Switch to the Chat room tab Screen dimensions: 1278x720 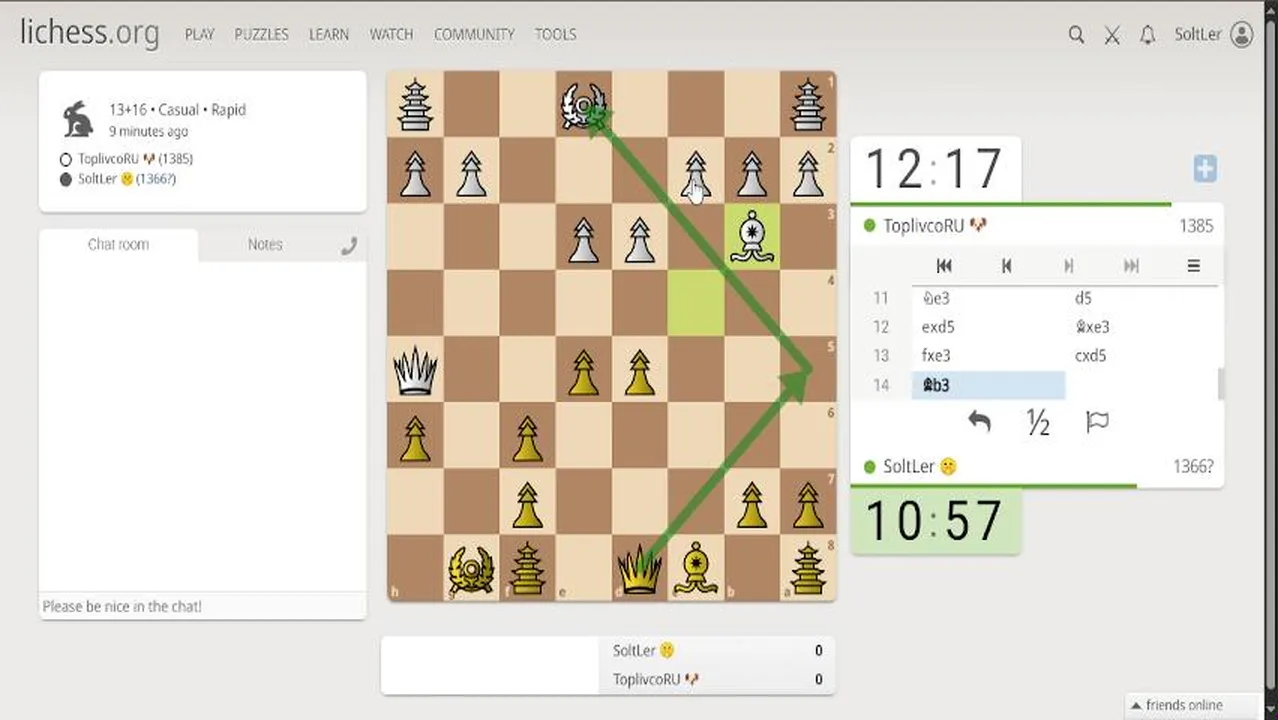118,244
